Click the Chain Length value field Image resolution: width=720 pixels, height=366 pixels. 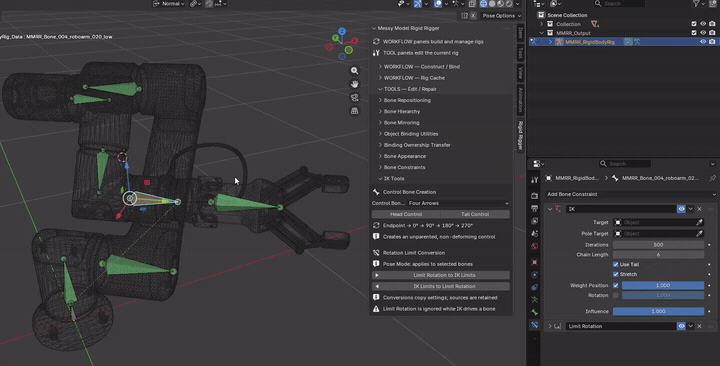click(x=658, y=254)
